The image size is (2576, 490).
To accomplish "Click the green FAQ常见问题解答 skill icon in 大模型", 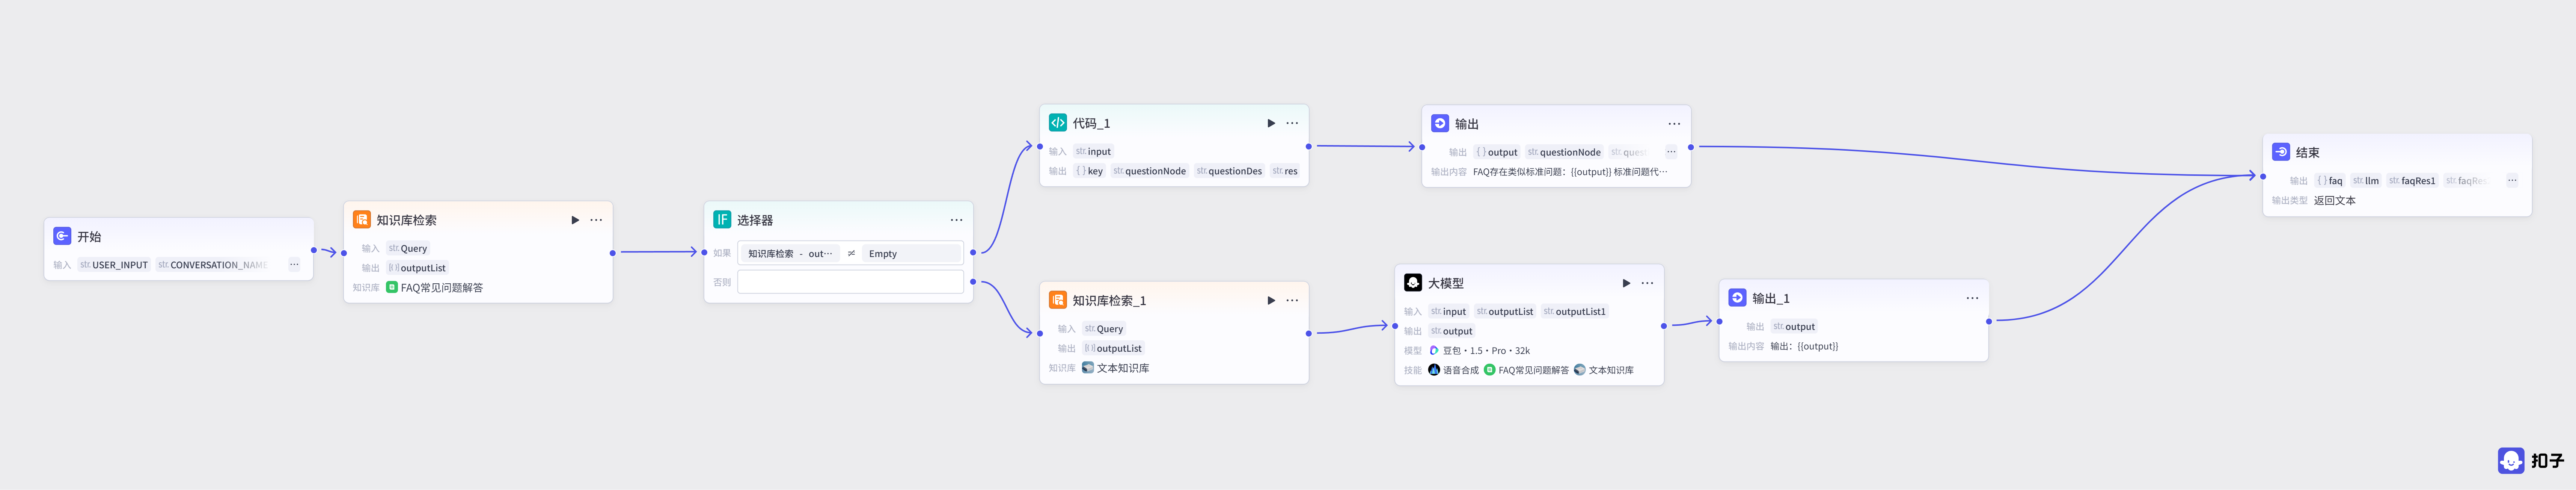I will tap(1490, 370).
